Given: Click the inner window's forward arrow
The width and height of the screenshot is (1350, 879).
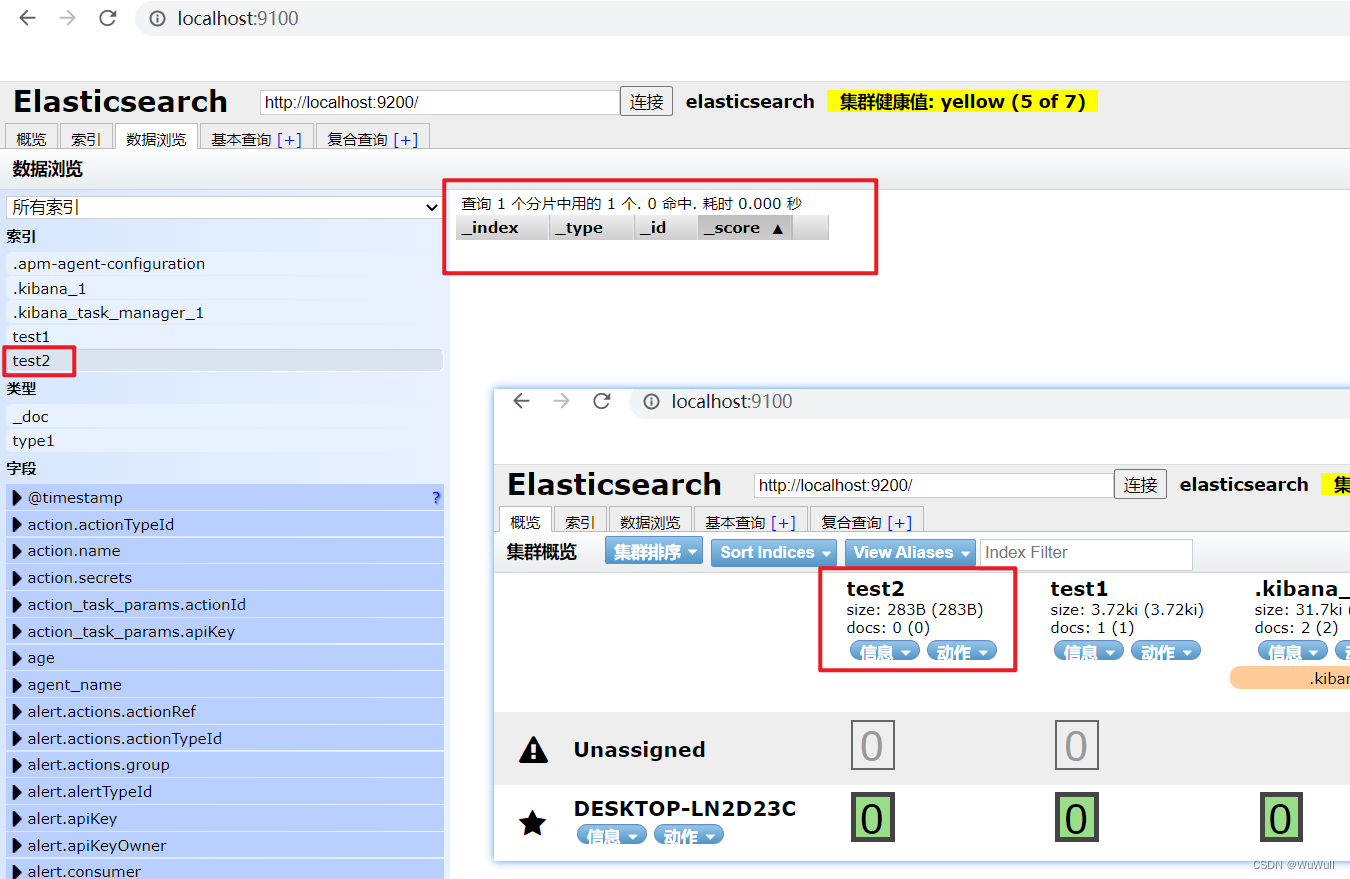Looking at the screenshot, I should (561, 401).
